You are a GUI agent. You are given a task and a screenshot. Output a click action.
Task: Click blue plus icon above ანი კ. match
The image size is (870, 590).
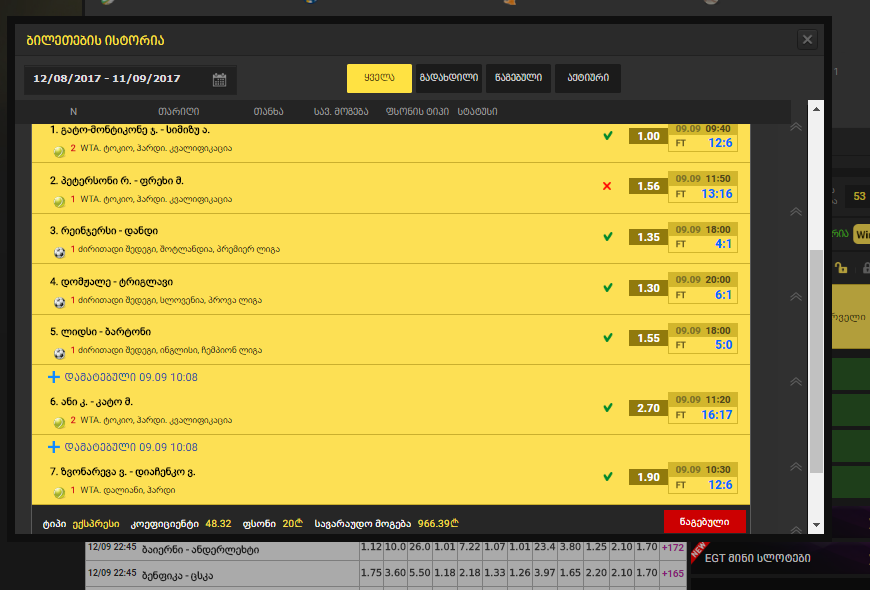tap(54, 377)
